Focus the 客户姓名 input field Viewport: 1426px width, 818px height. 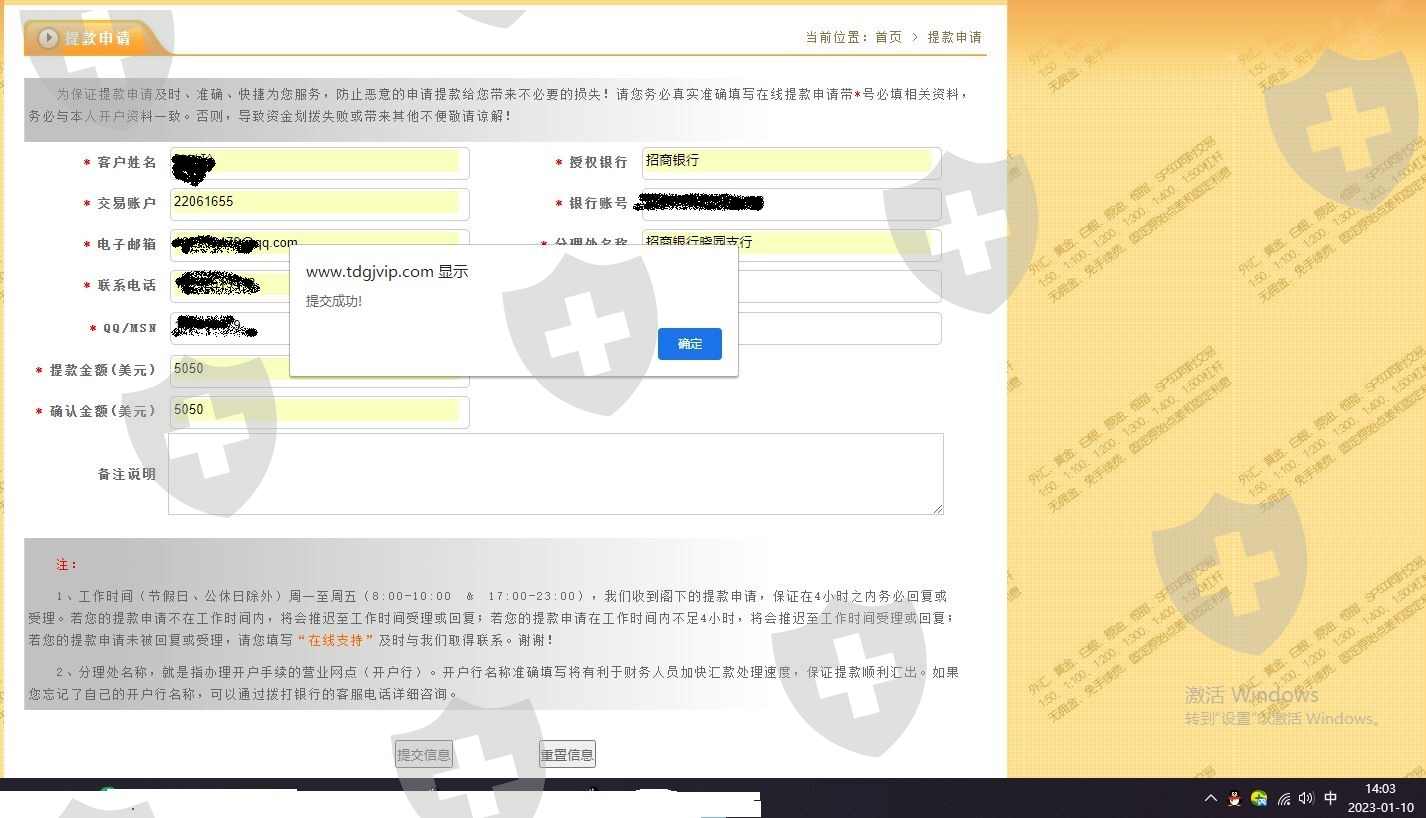[x=319, y=163]
